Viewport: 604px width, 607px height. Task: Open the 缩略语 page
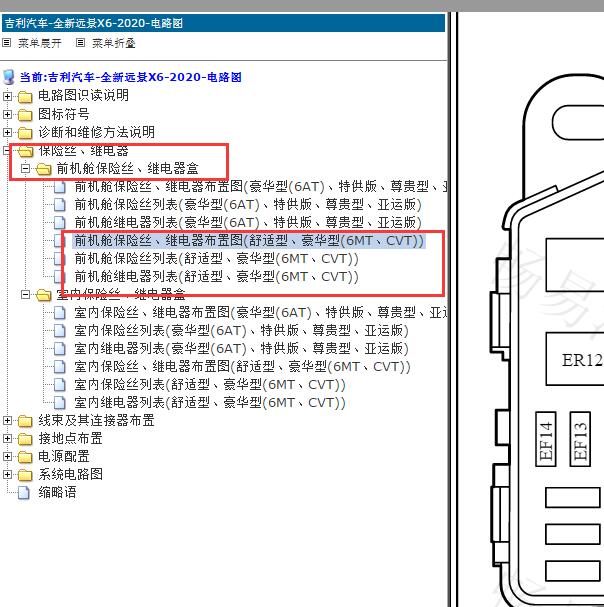tap(57, 492)
